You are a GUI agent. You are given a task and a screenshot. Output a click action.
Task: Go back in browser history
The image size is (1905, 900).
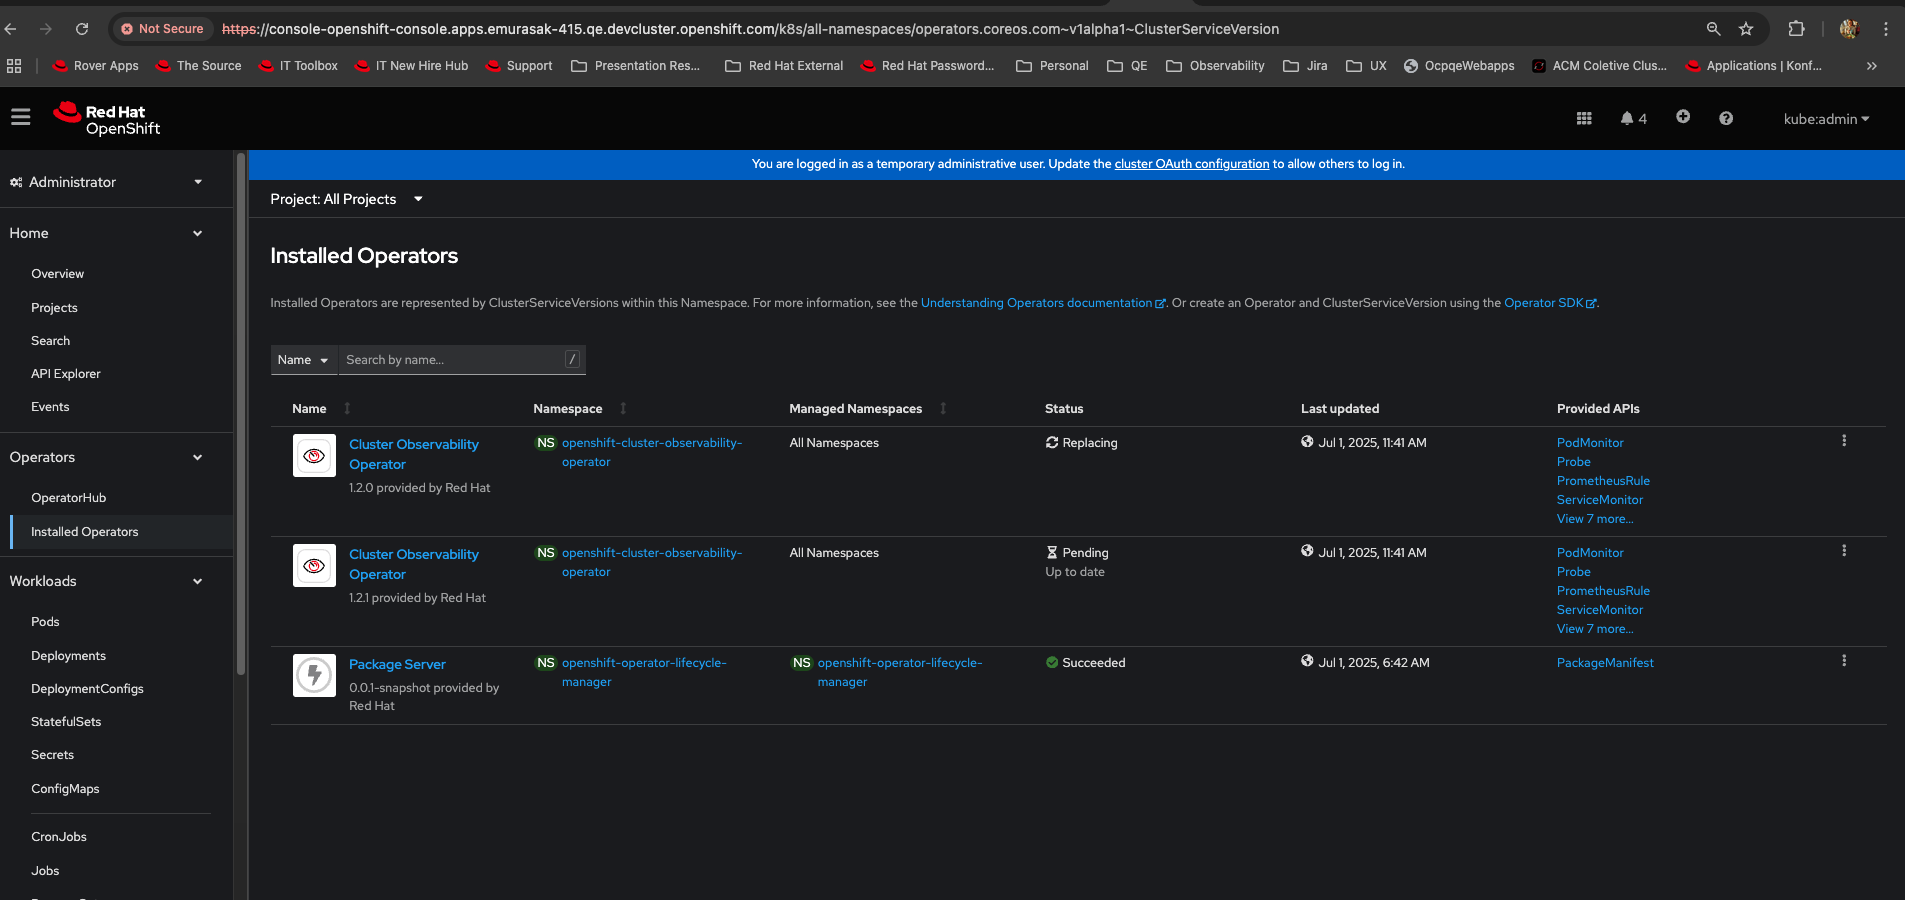point(11,29)
